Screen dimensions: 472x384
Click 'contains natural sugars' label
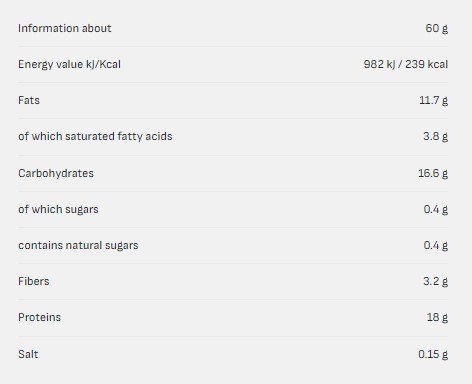click(78, 245)
